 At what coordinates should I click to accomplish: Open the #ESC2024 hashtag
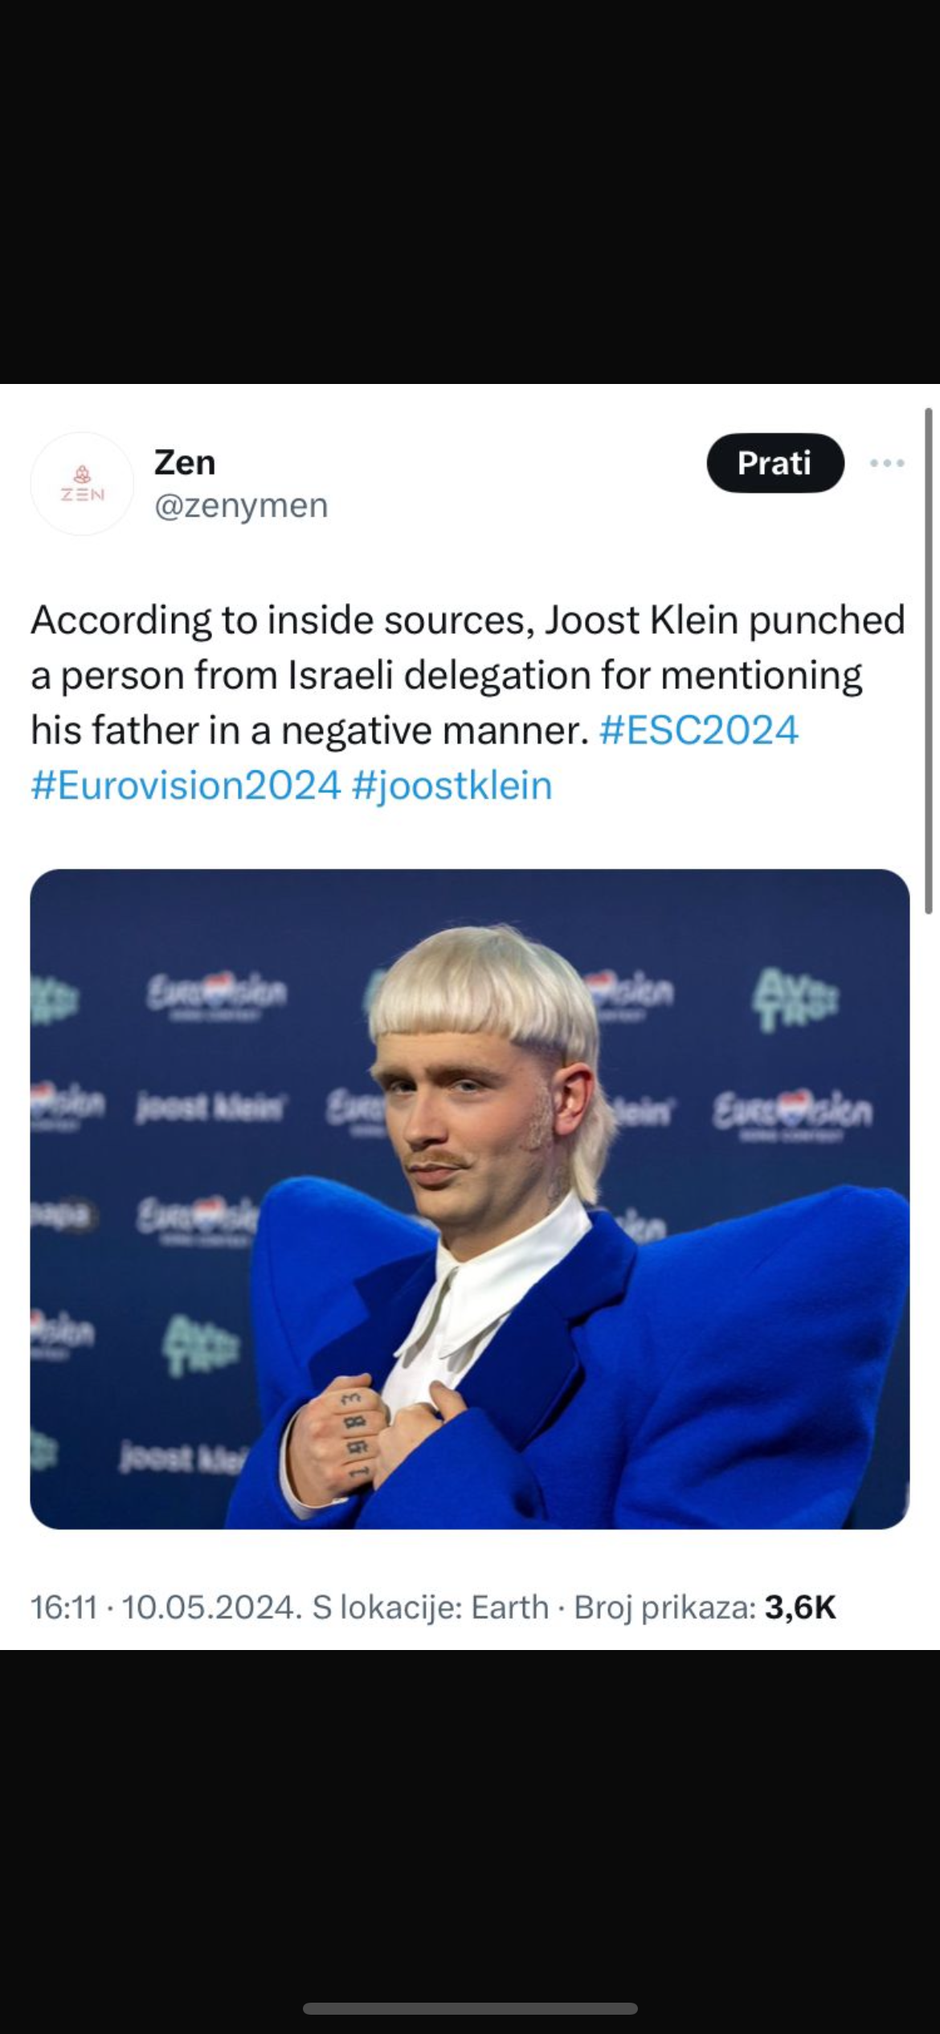coord(698,730)
